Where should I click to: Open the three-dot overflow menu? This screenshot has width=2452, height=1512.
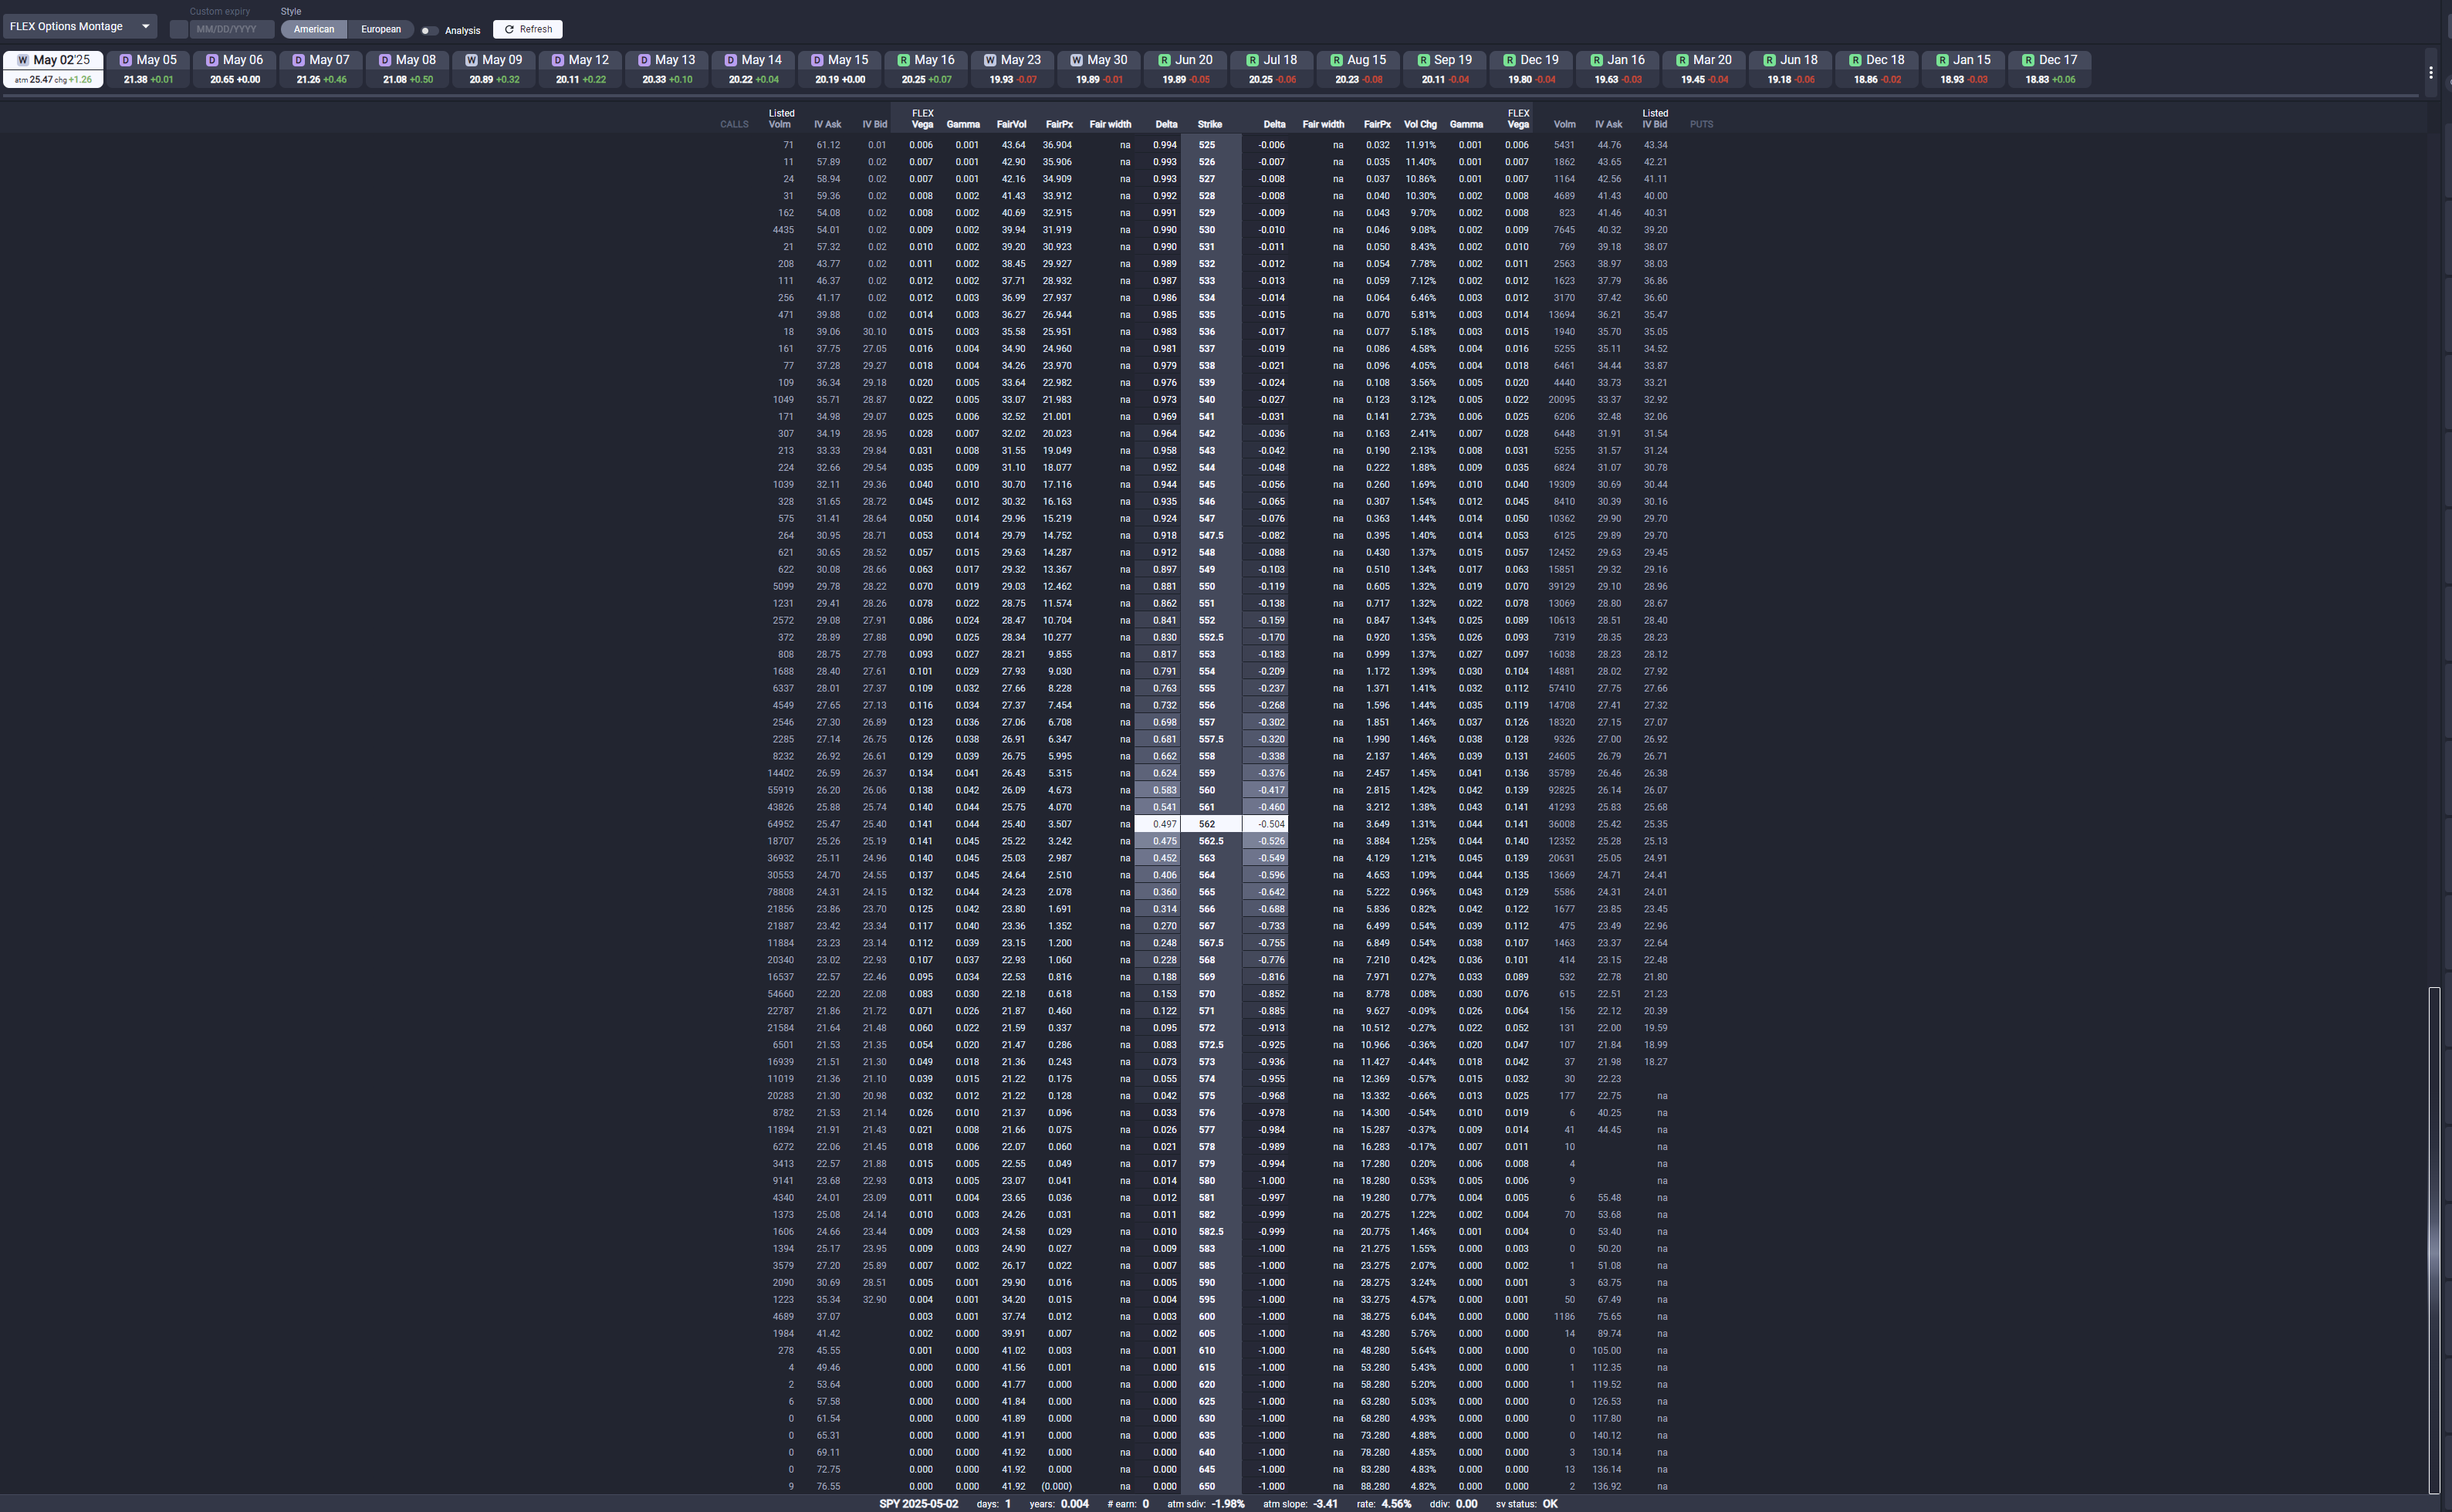(x=2431, y=72)
